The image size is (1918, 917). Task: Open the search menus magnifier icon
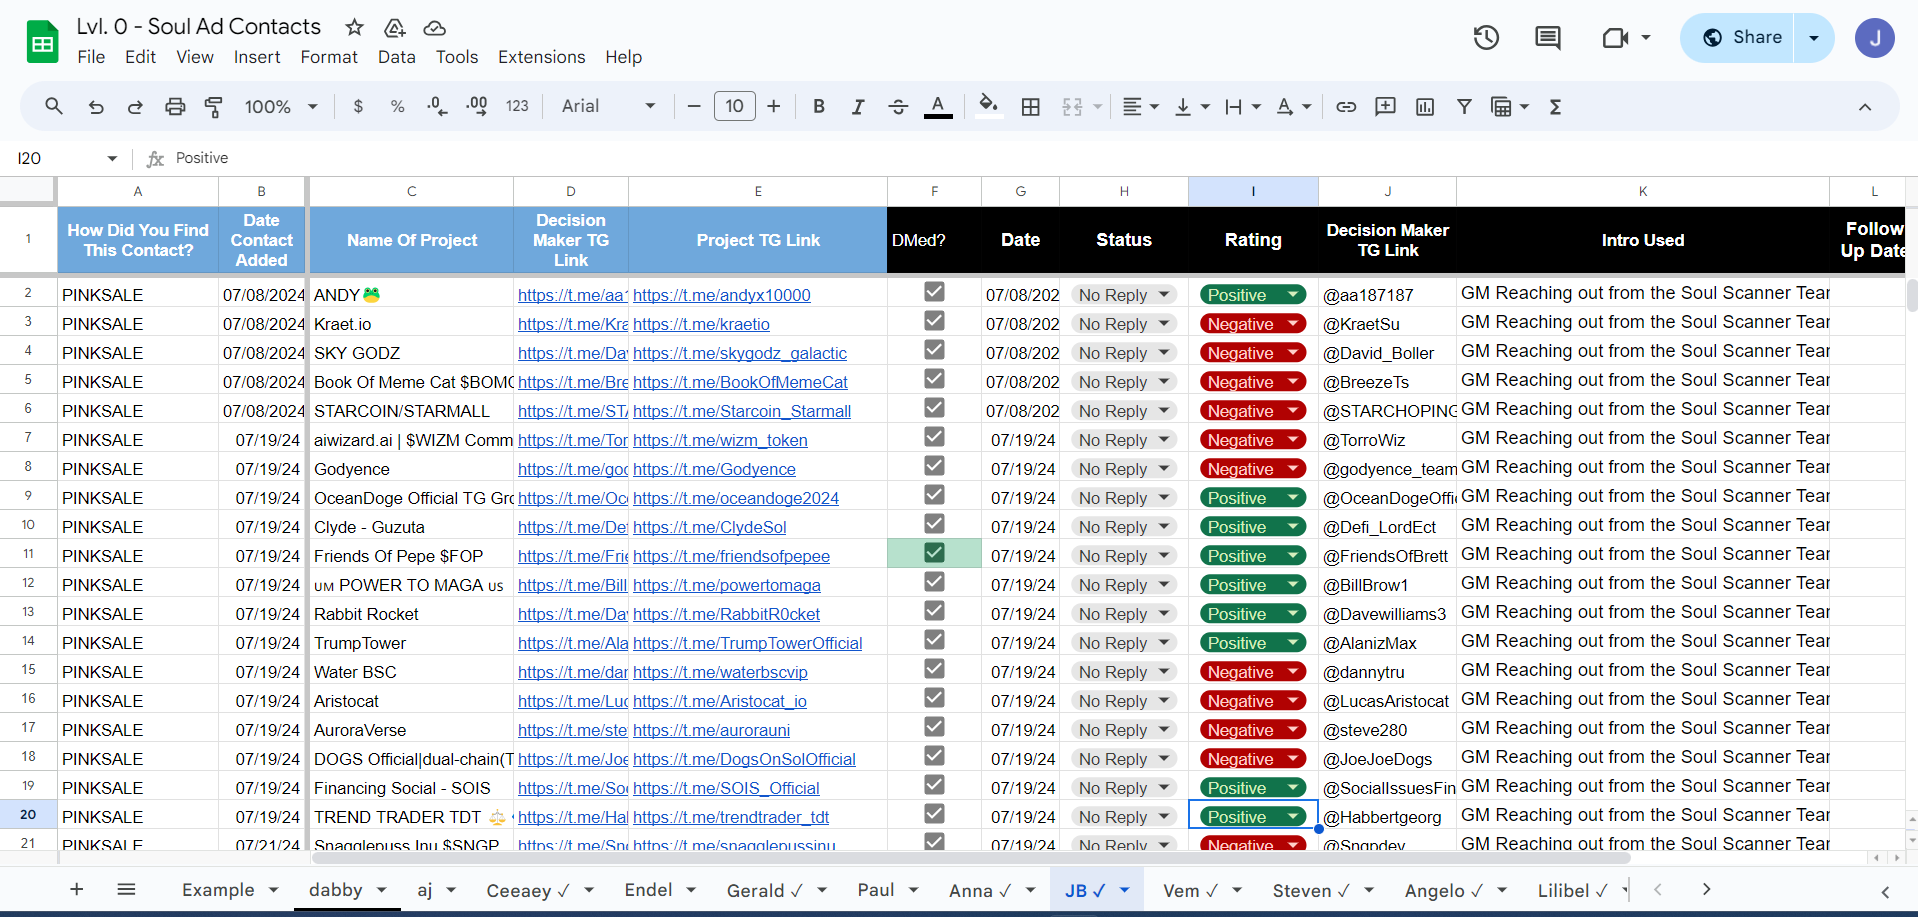(x=54, y=106)
